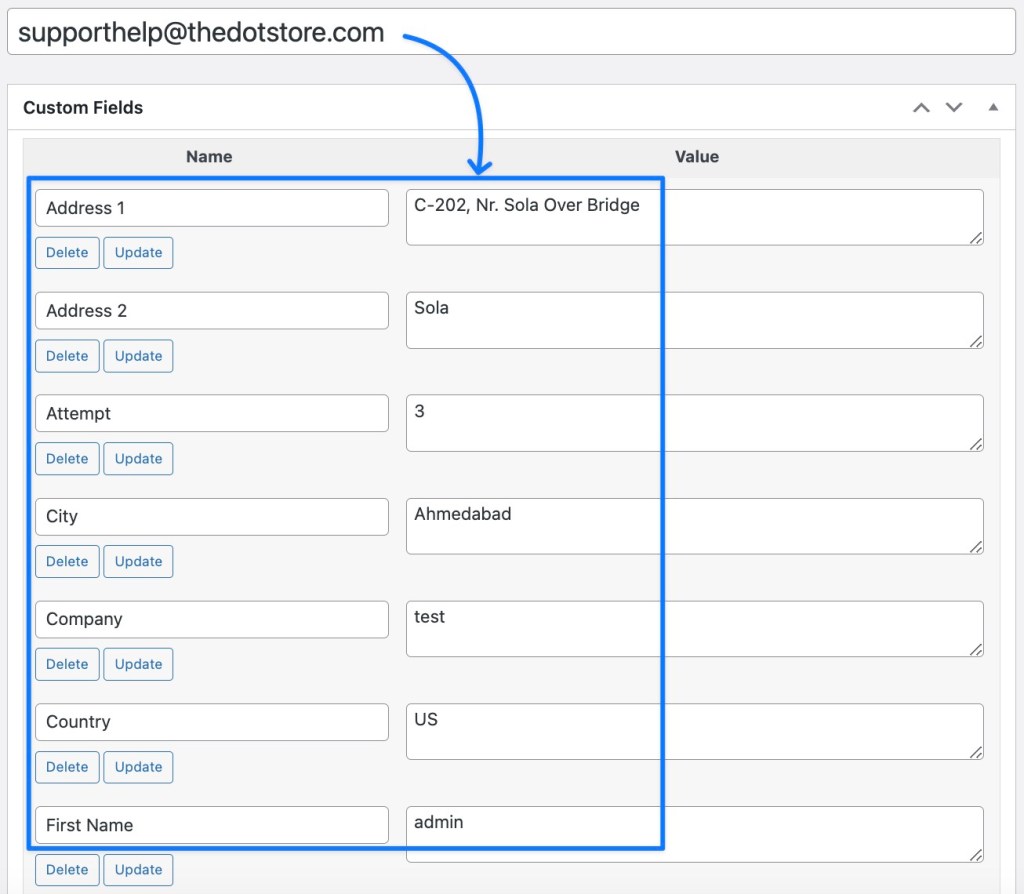Click the City name field

(x=212, y=517)
